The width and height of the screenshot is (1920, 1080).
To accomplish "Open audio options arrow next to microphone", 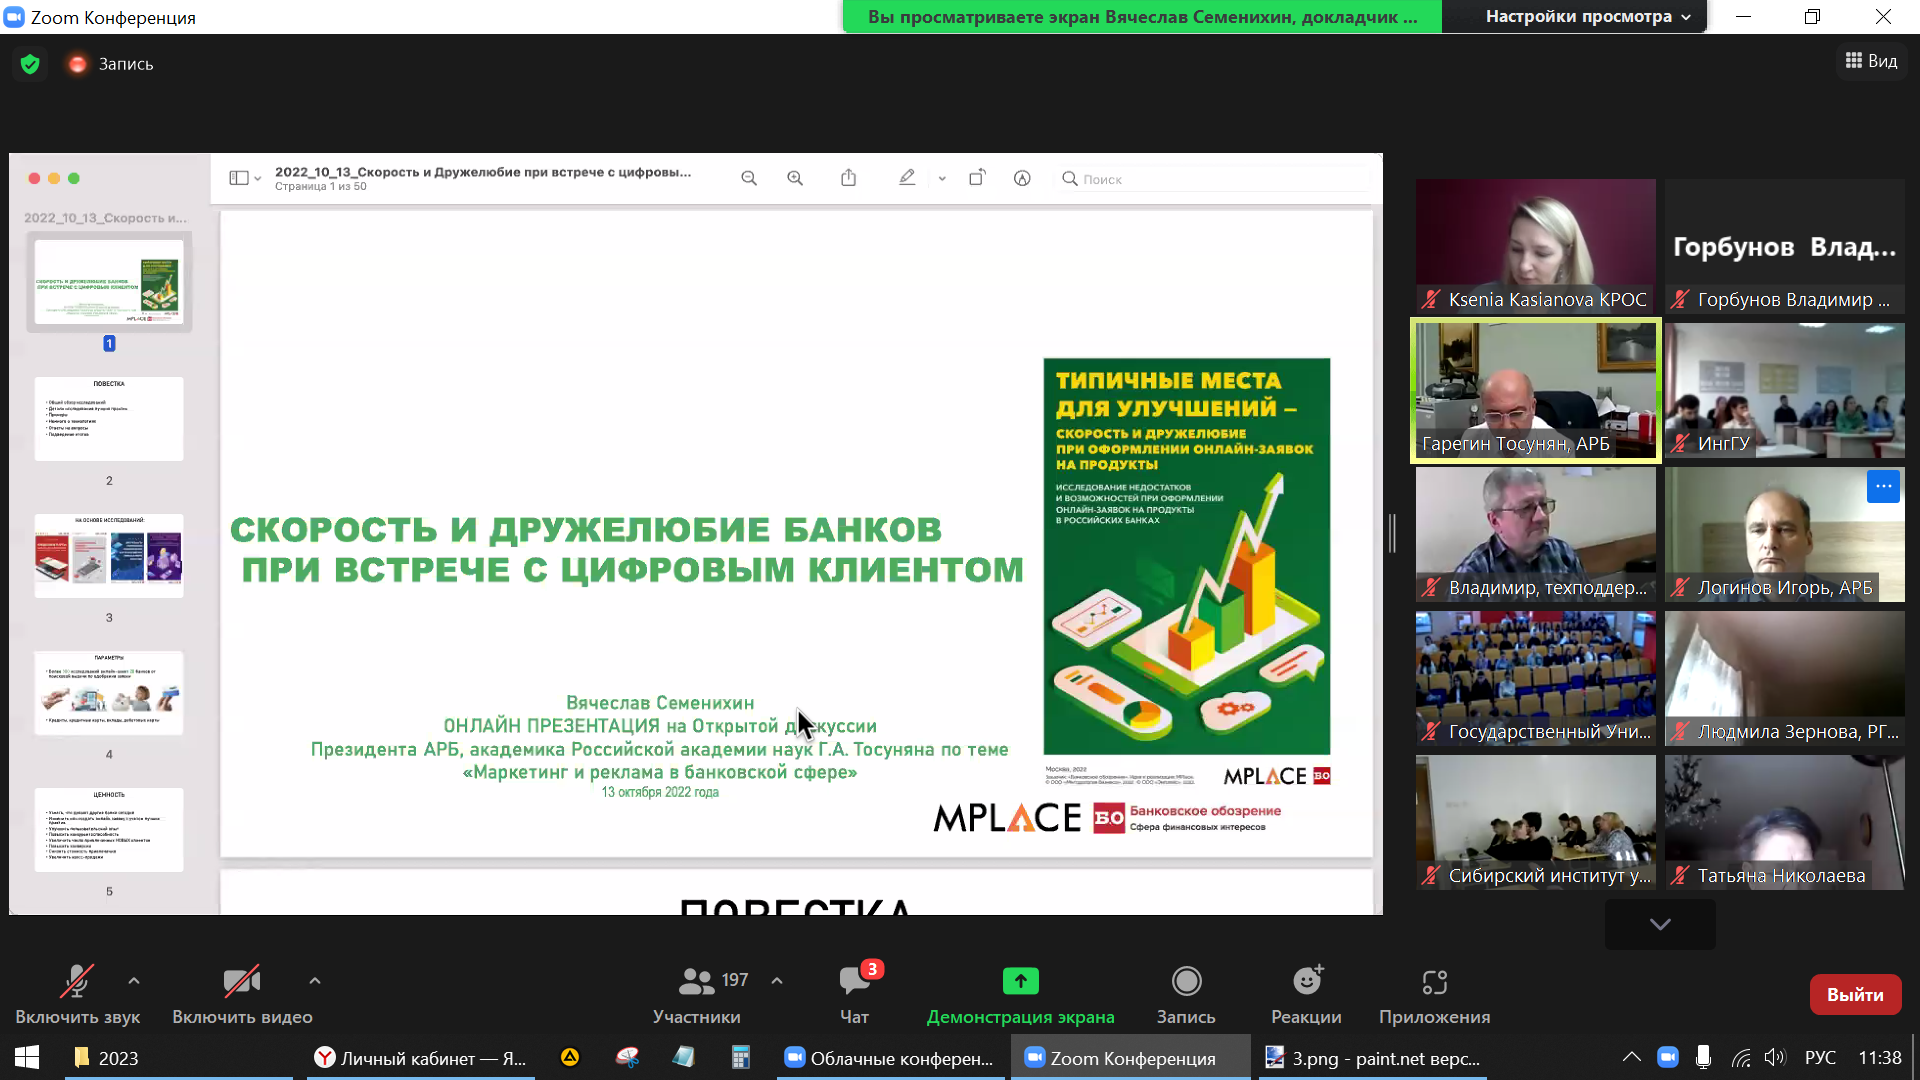I will pyautogui.click(x=134, y=981).
